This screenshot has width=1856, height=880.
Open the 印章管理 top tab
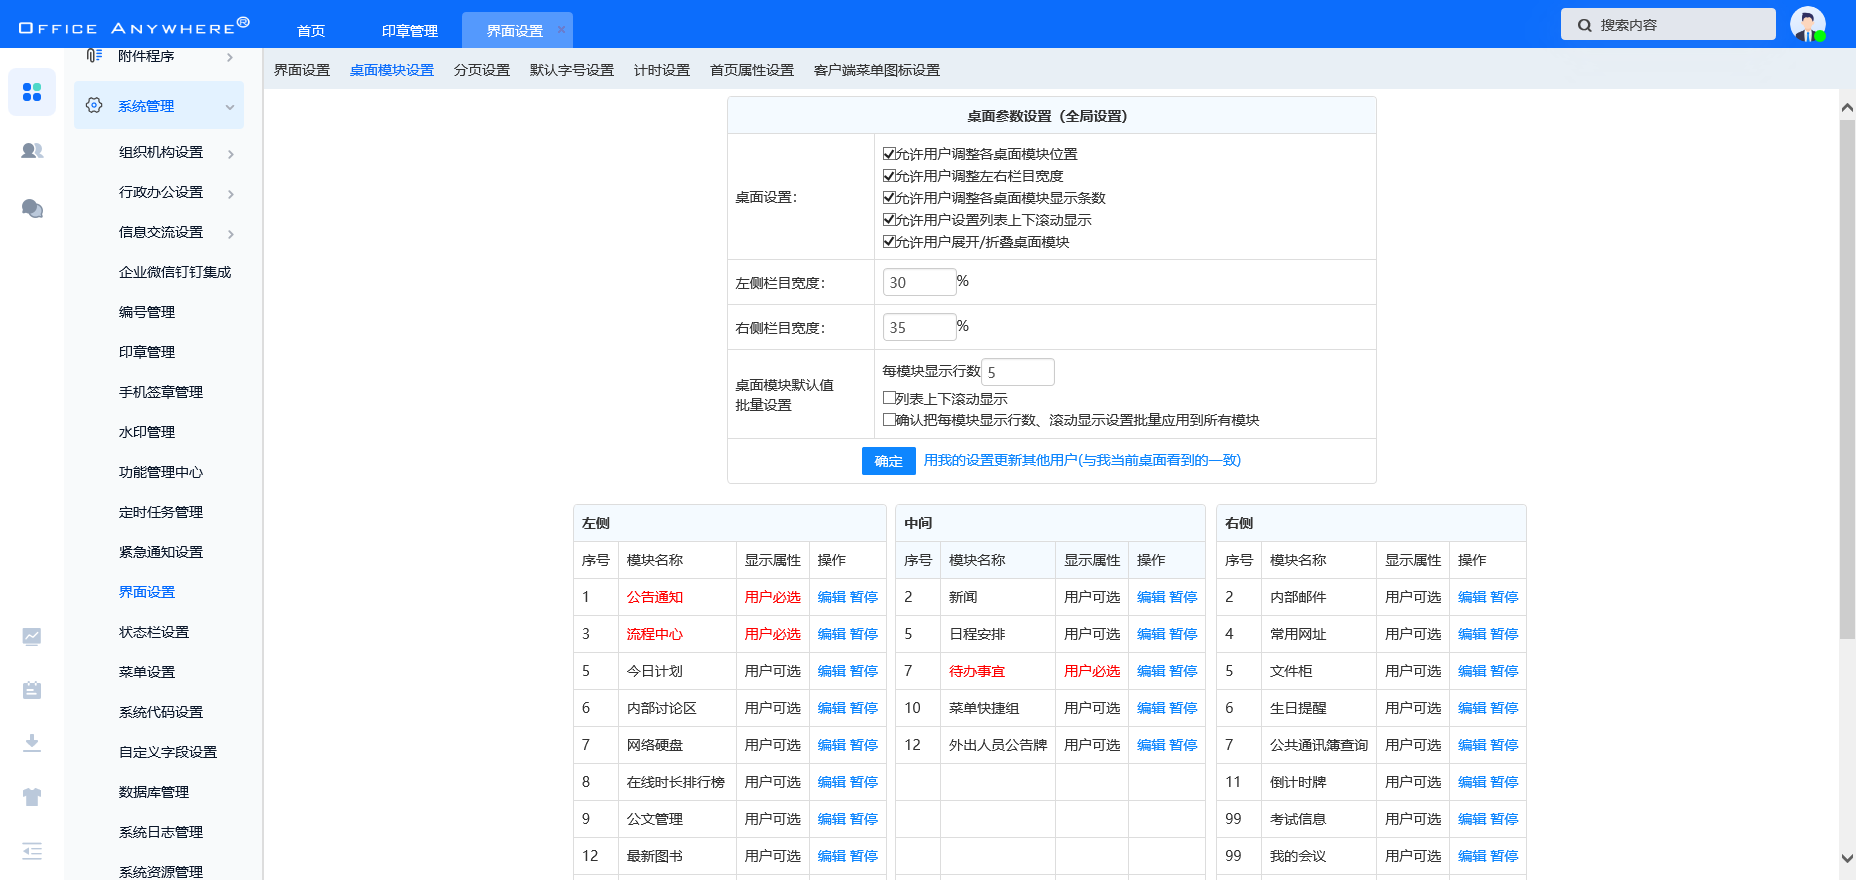409,31
